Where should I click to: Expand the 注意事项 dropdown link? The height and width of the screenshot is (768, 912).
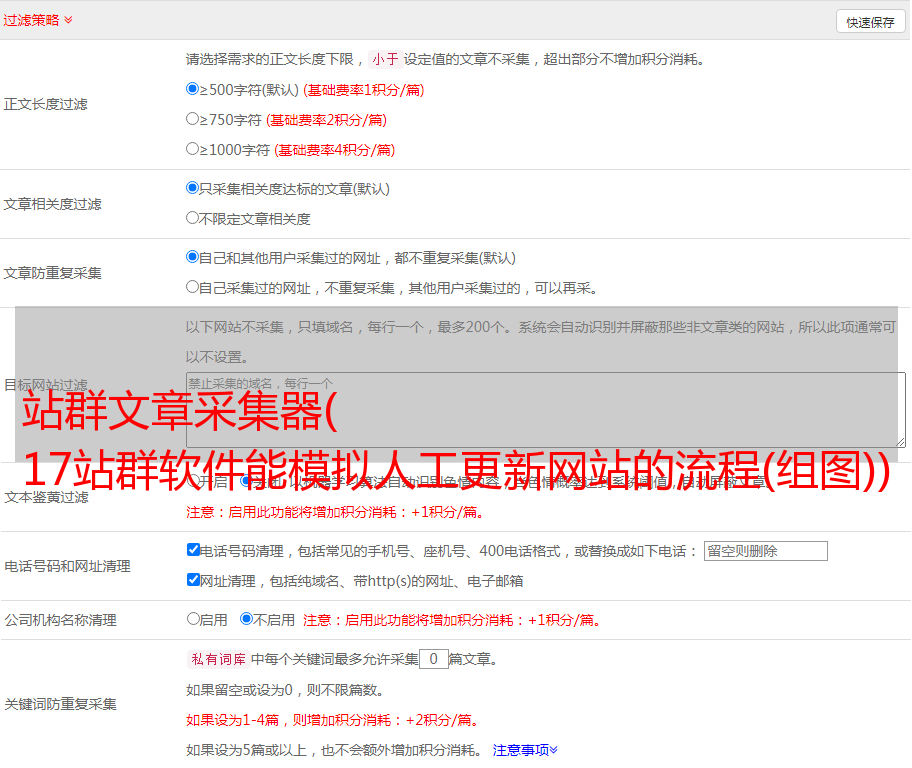[x=525, y=749]
